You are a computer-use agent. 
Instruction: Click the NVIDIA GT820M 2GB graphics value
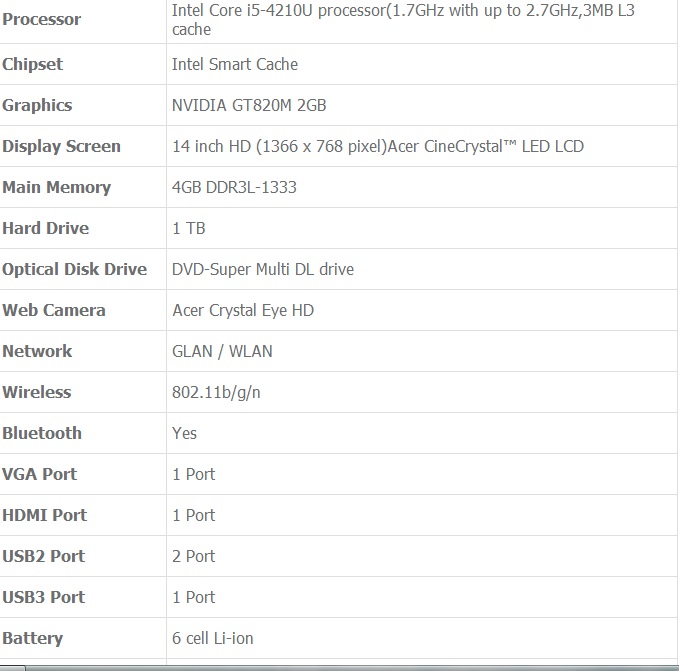click(x=249, y=105)
